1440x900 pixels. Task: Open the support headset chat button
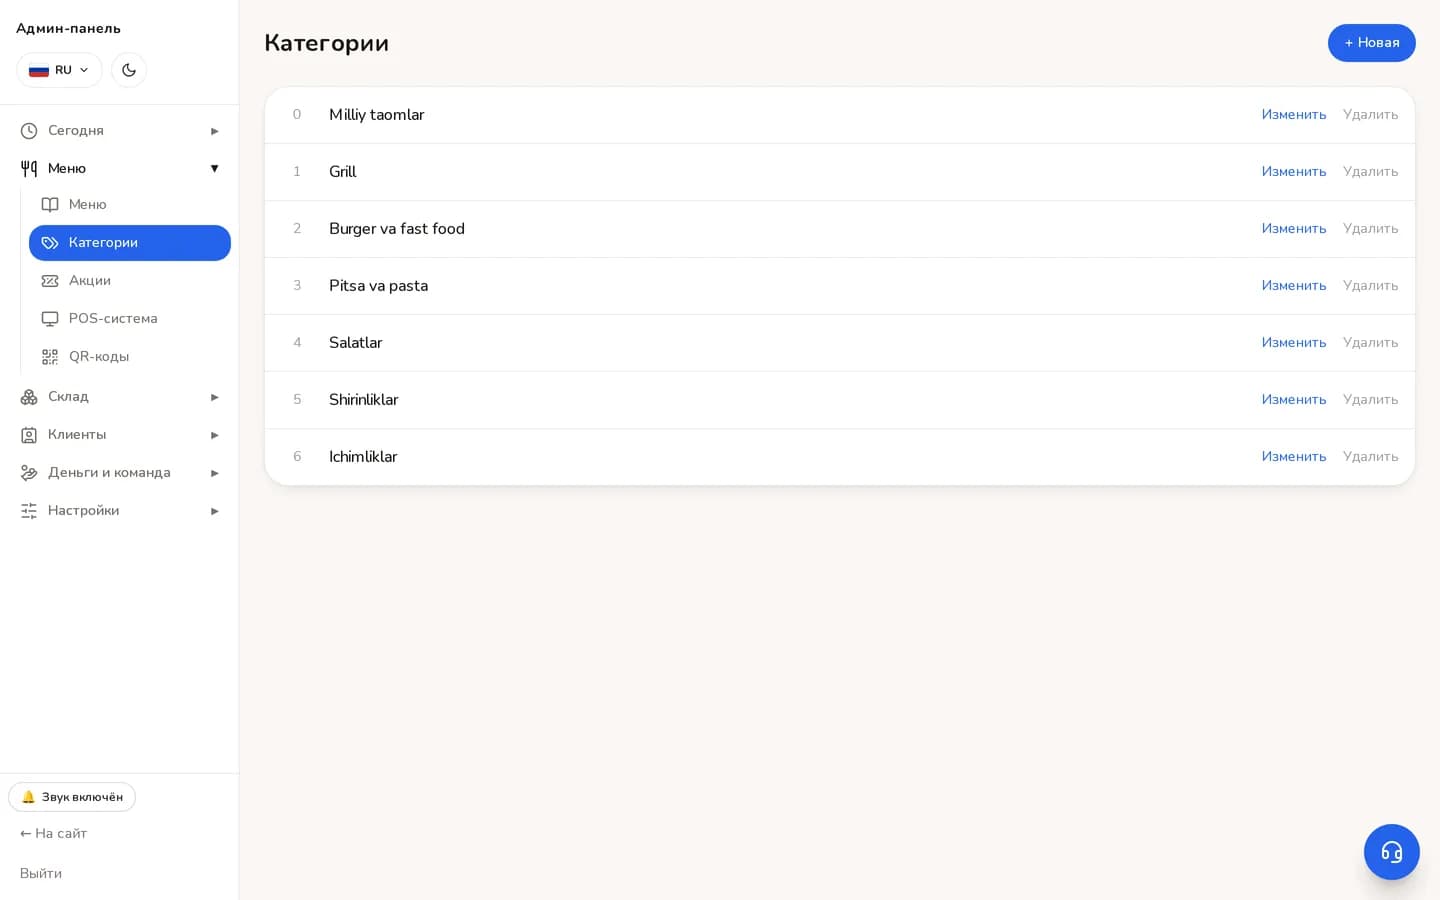(x=1391, y=852)
